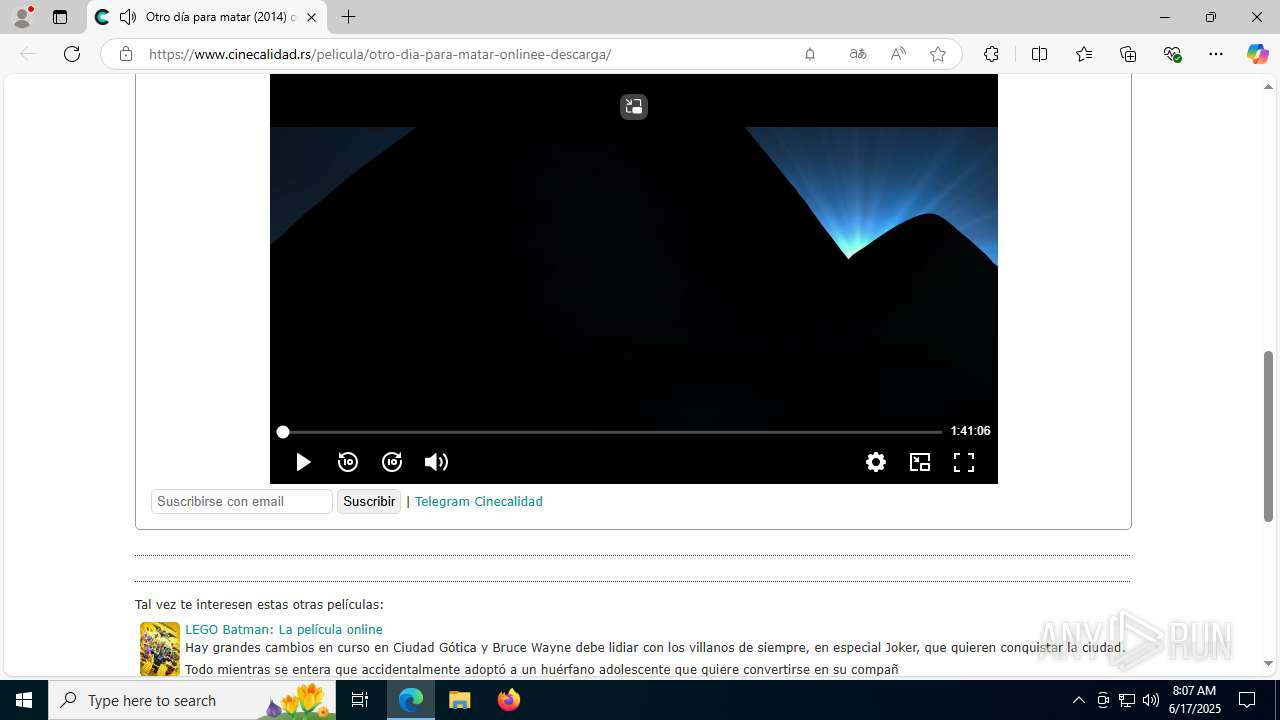Open Settings and more menu

1216,54
